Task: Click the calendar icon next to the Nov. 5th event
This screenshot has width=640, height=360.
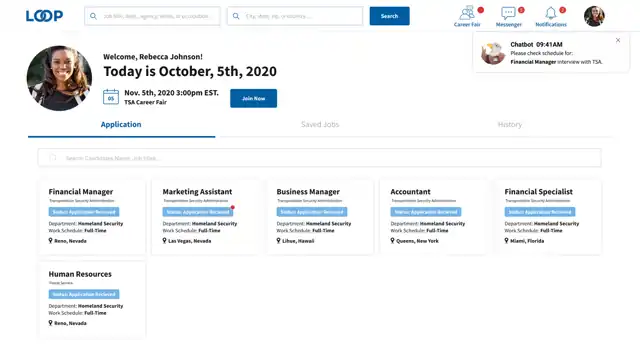Action: [x=111, y=97]
